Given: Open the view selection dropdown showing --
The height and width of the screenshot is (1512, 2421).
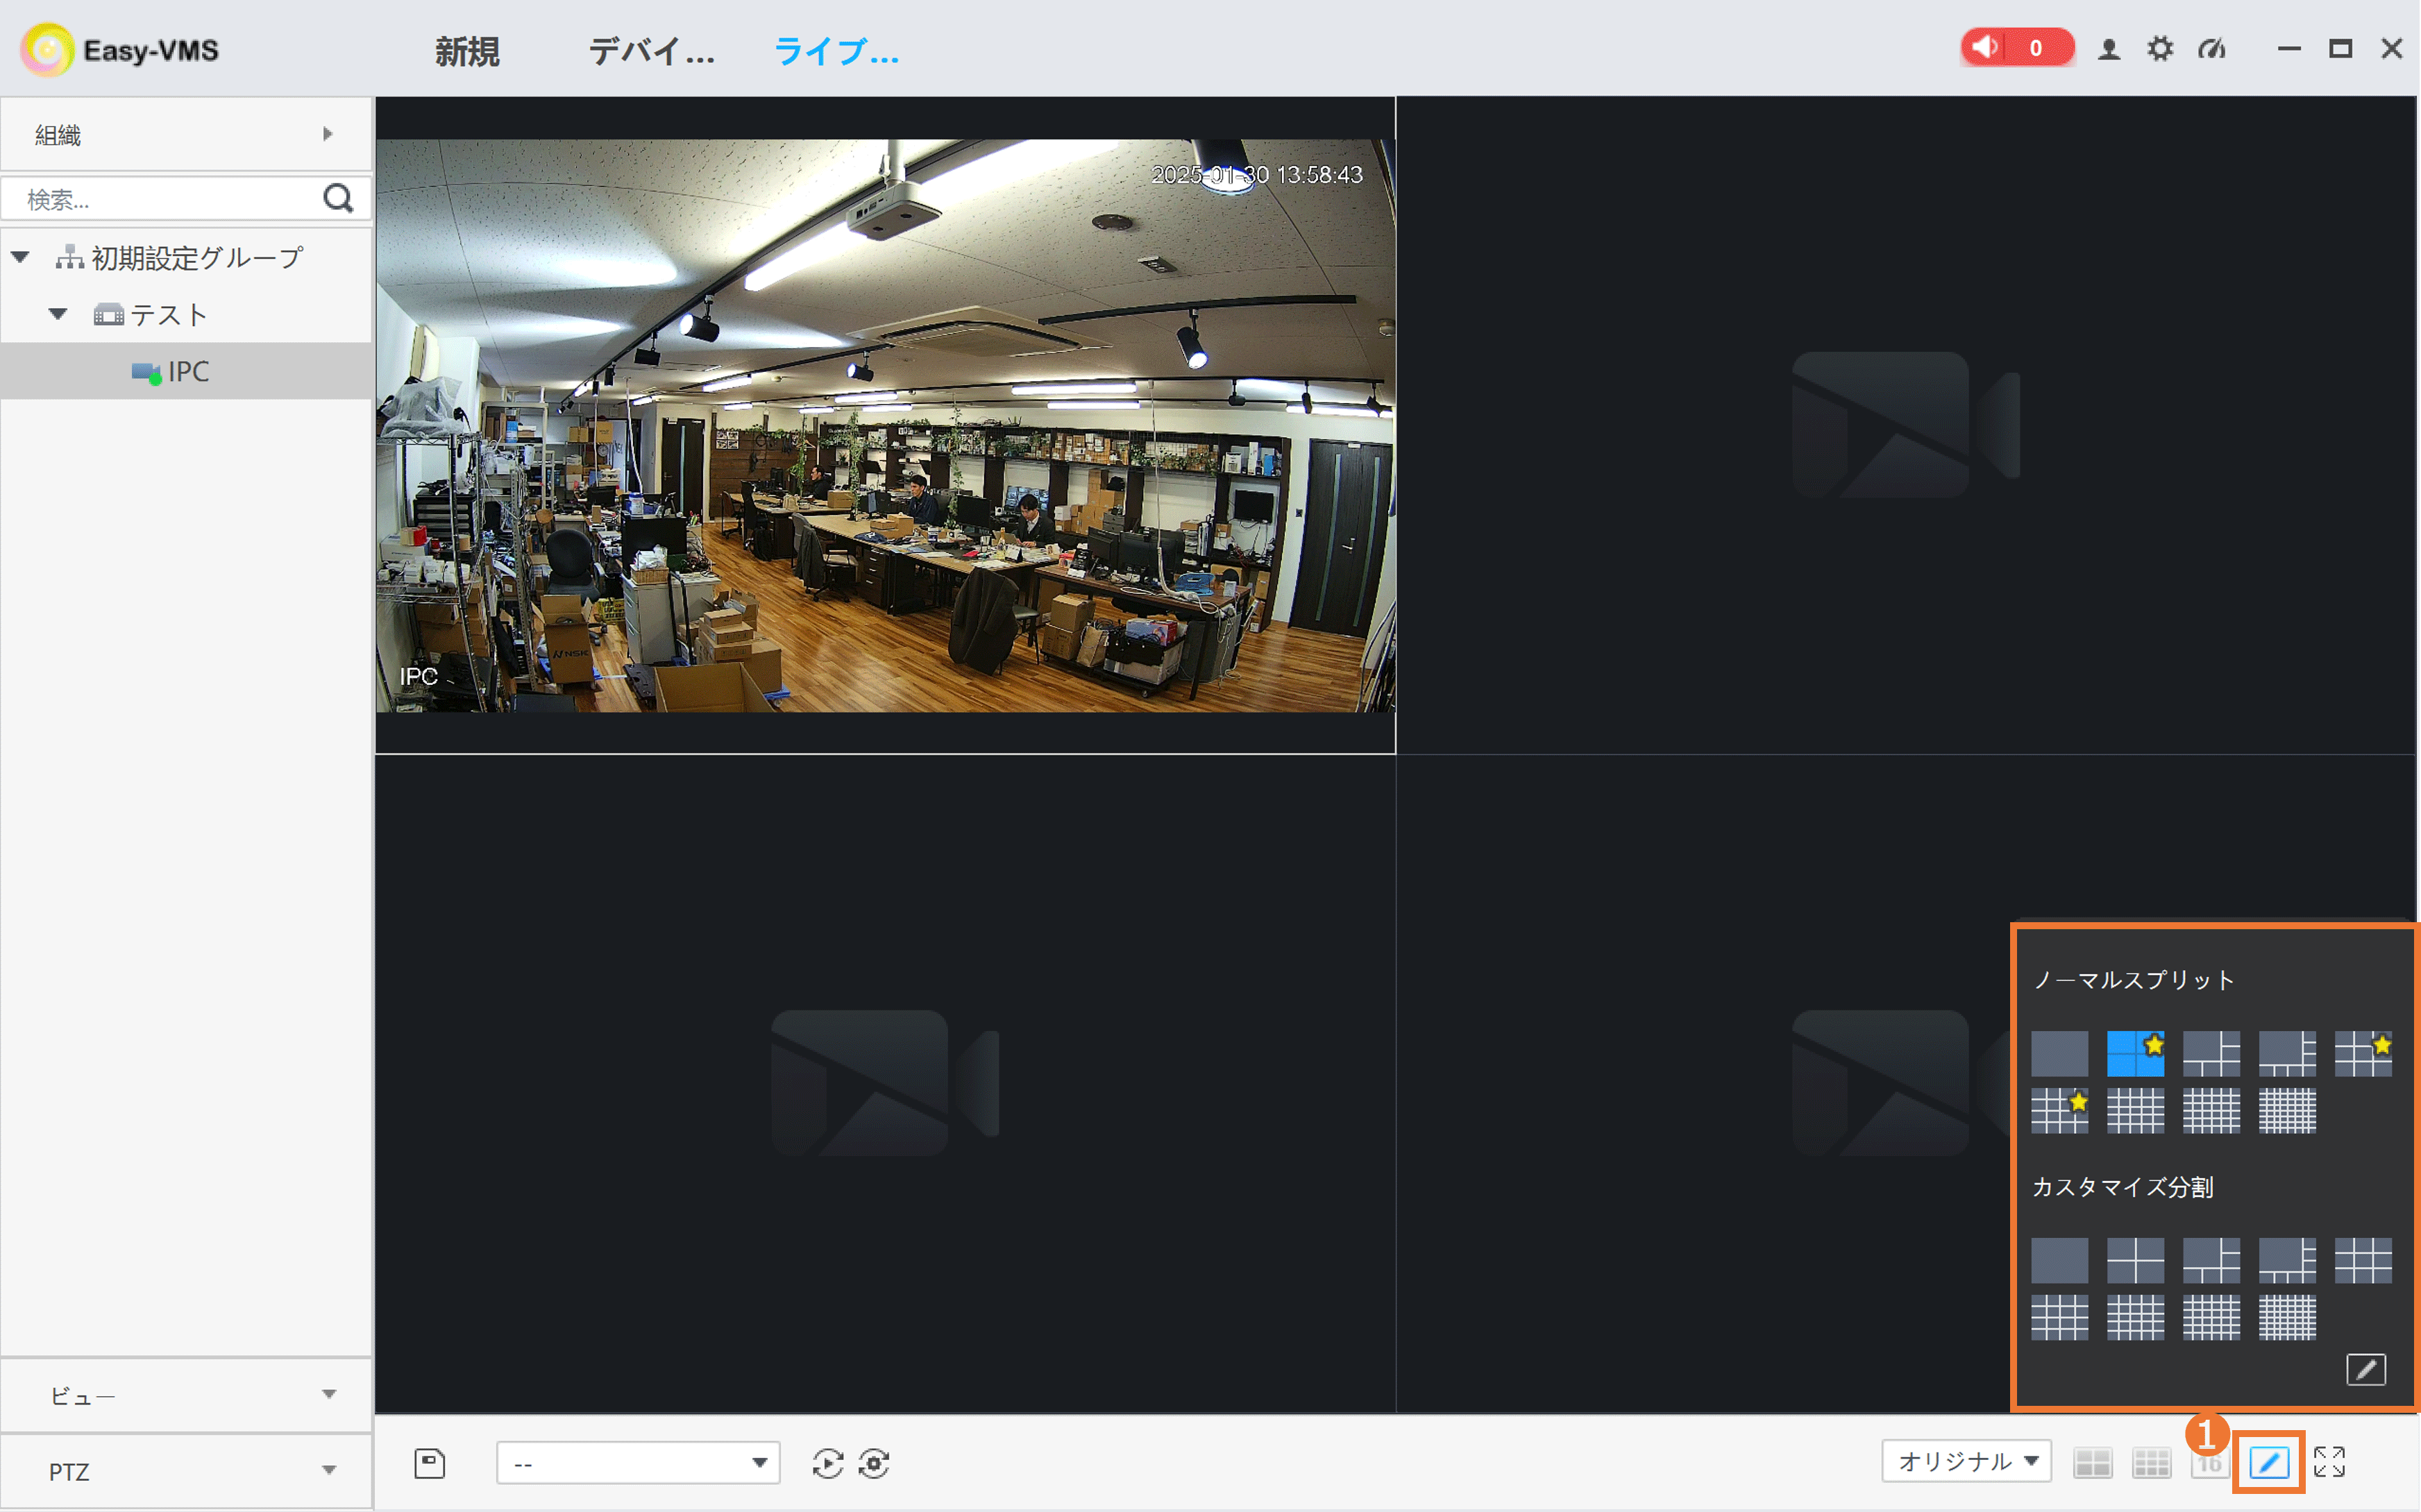Looking at the screenshot, I should tap(638, 1463).
